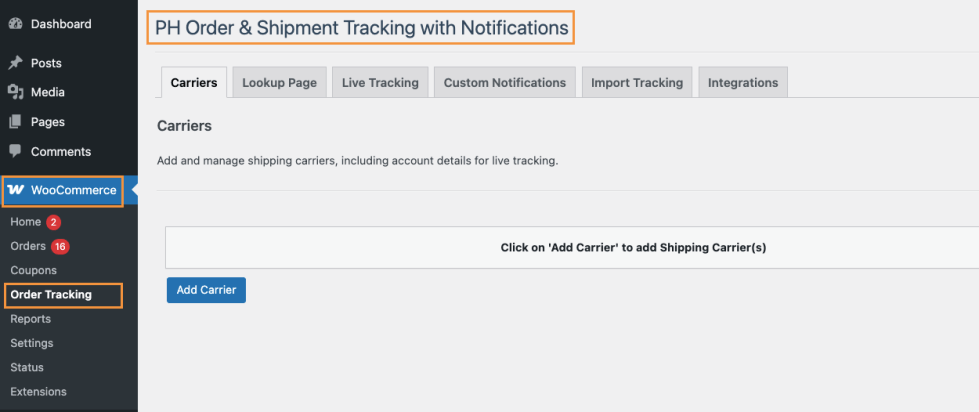Open WooCommerce Settings link

(x=32, y=343)
